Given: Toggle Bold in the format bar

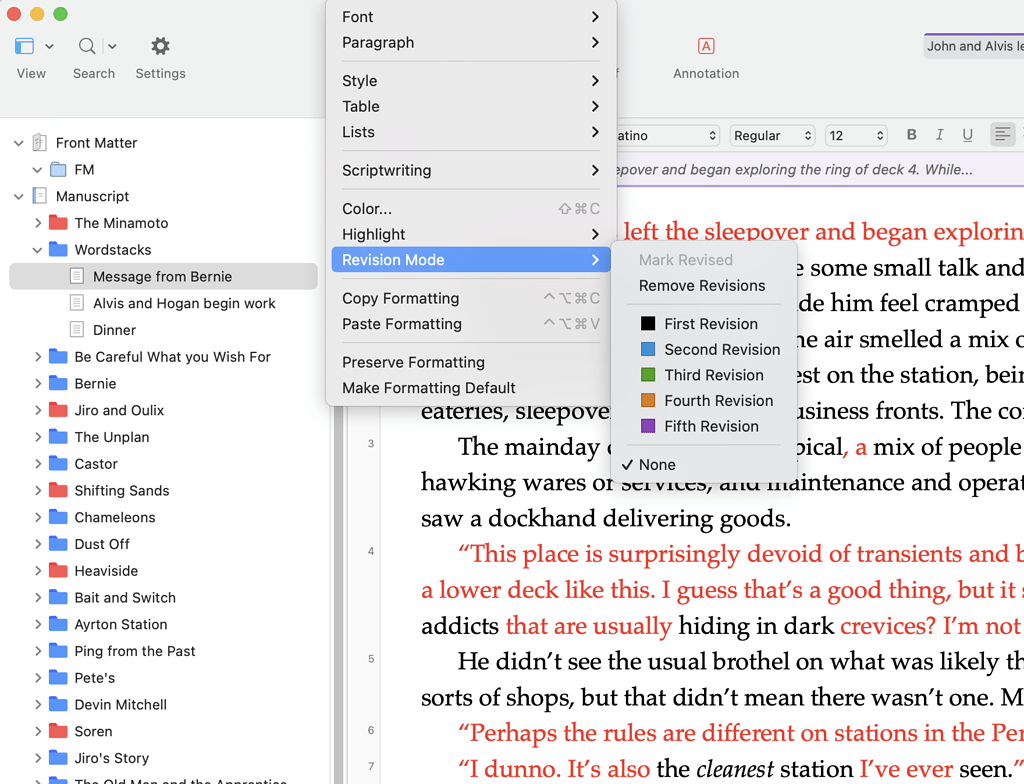Looking at the screenshot, I should [911, 134].
